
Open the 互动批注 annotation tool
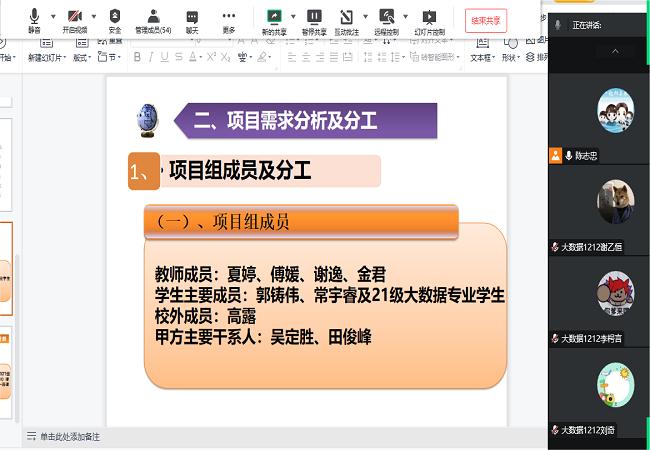[346, 19]
